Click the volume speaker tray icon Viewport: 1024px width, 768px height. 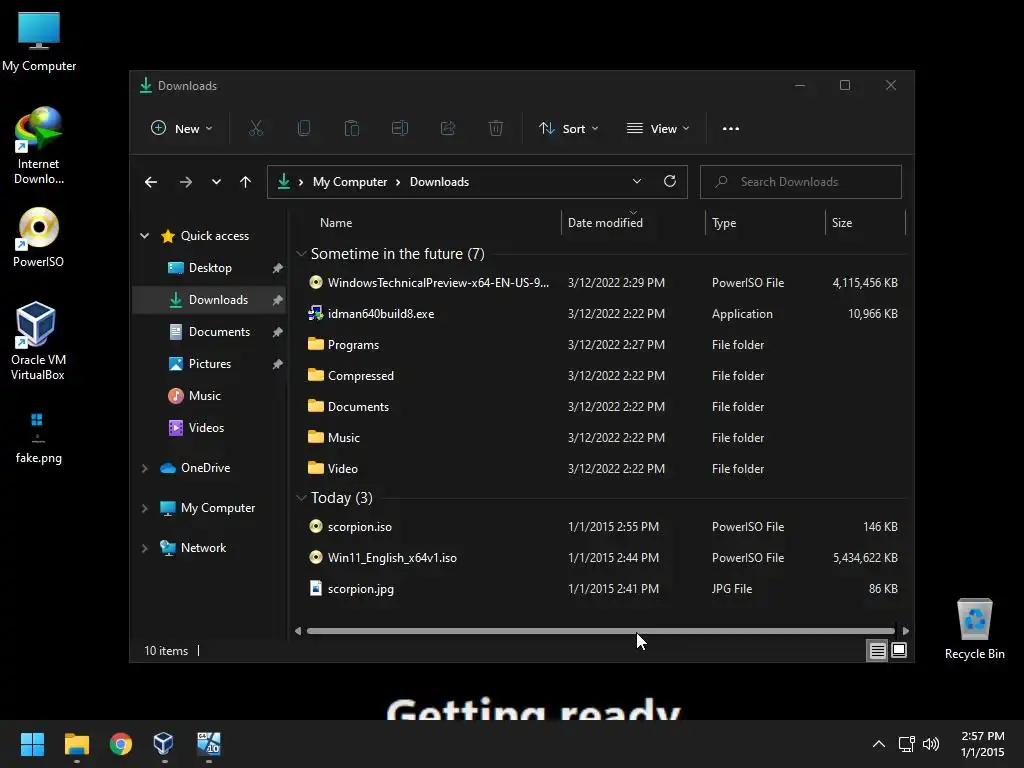931,744
